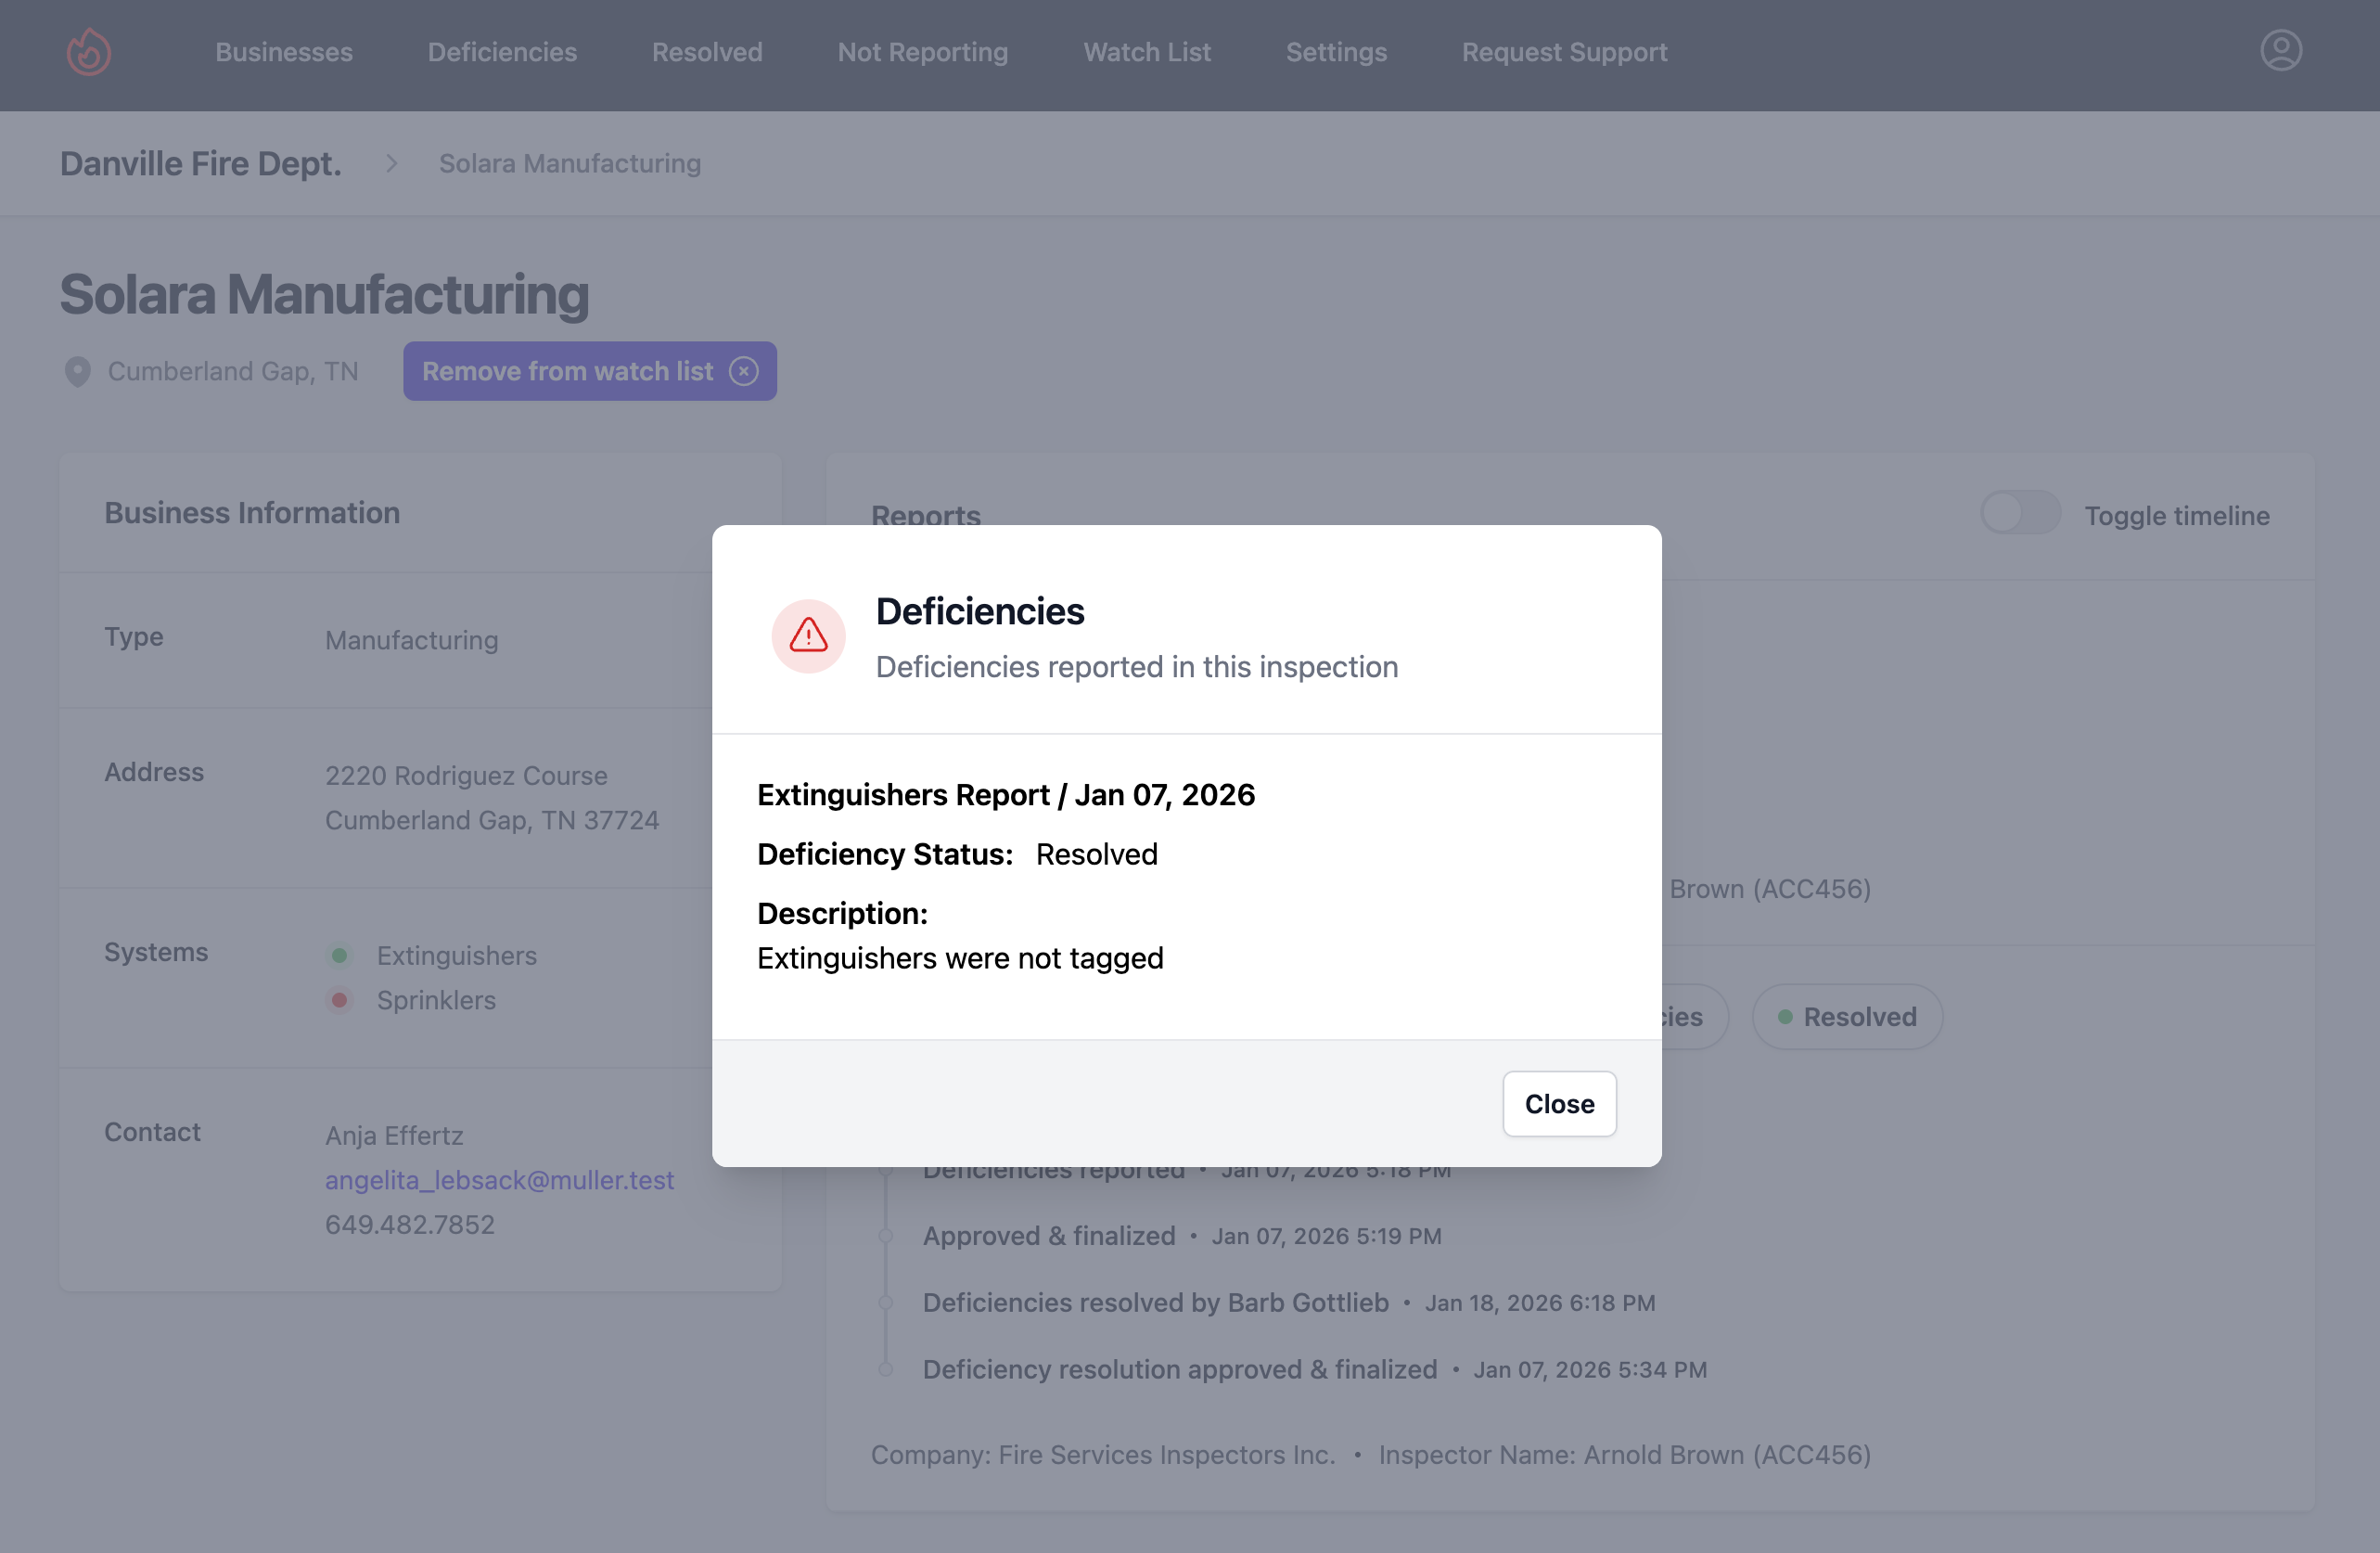Screen dimensions: 2380x1553
Task: Click the flame logo in the navigation bar
Action: click(x=88, y=52)
